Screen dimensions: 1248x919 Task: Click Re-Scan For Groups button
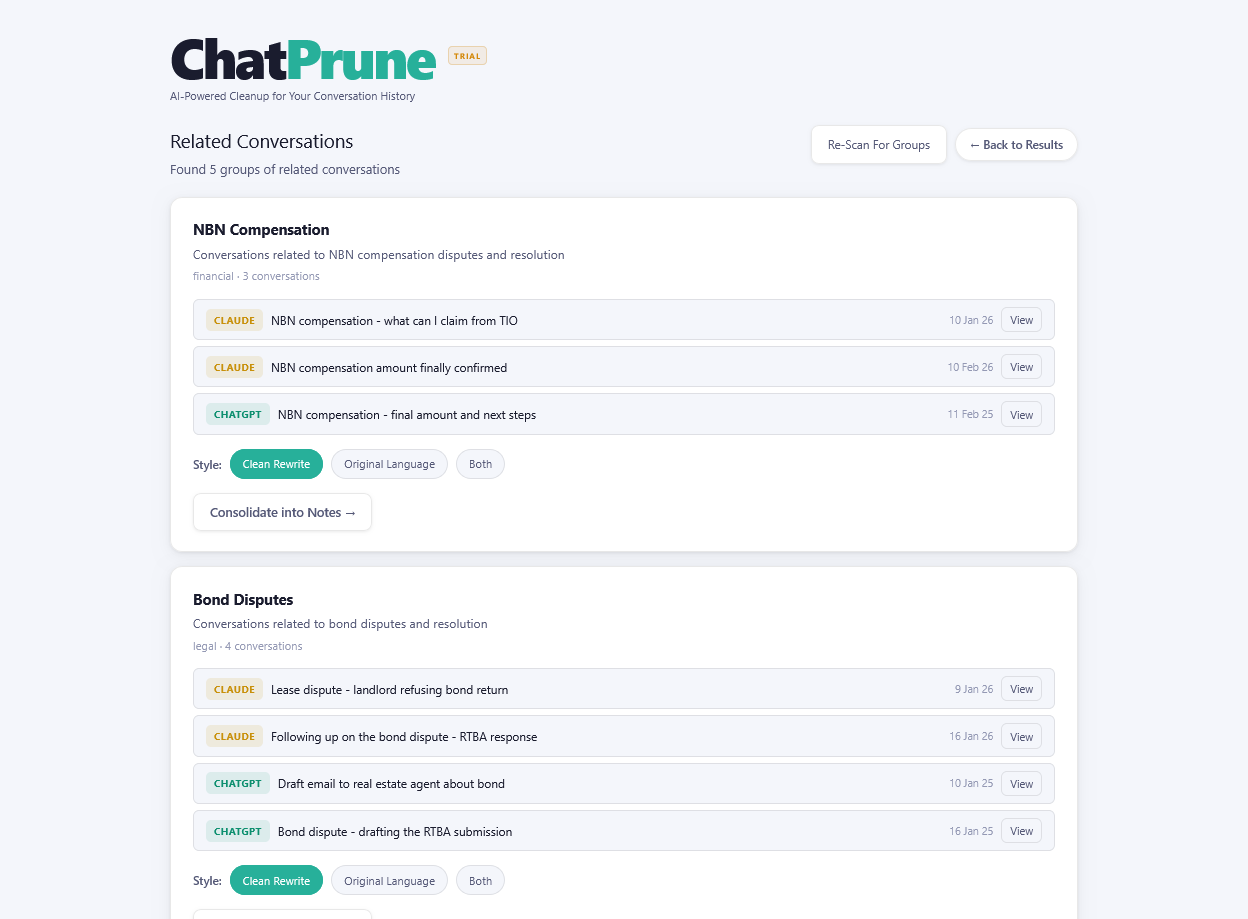(x=879, y=145)
